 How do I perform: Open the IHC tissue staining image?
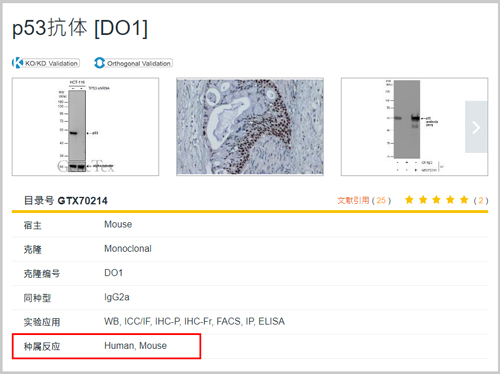[250, 127]
